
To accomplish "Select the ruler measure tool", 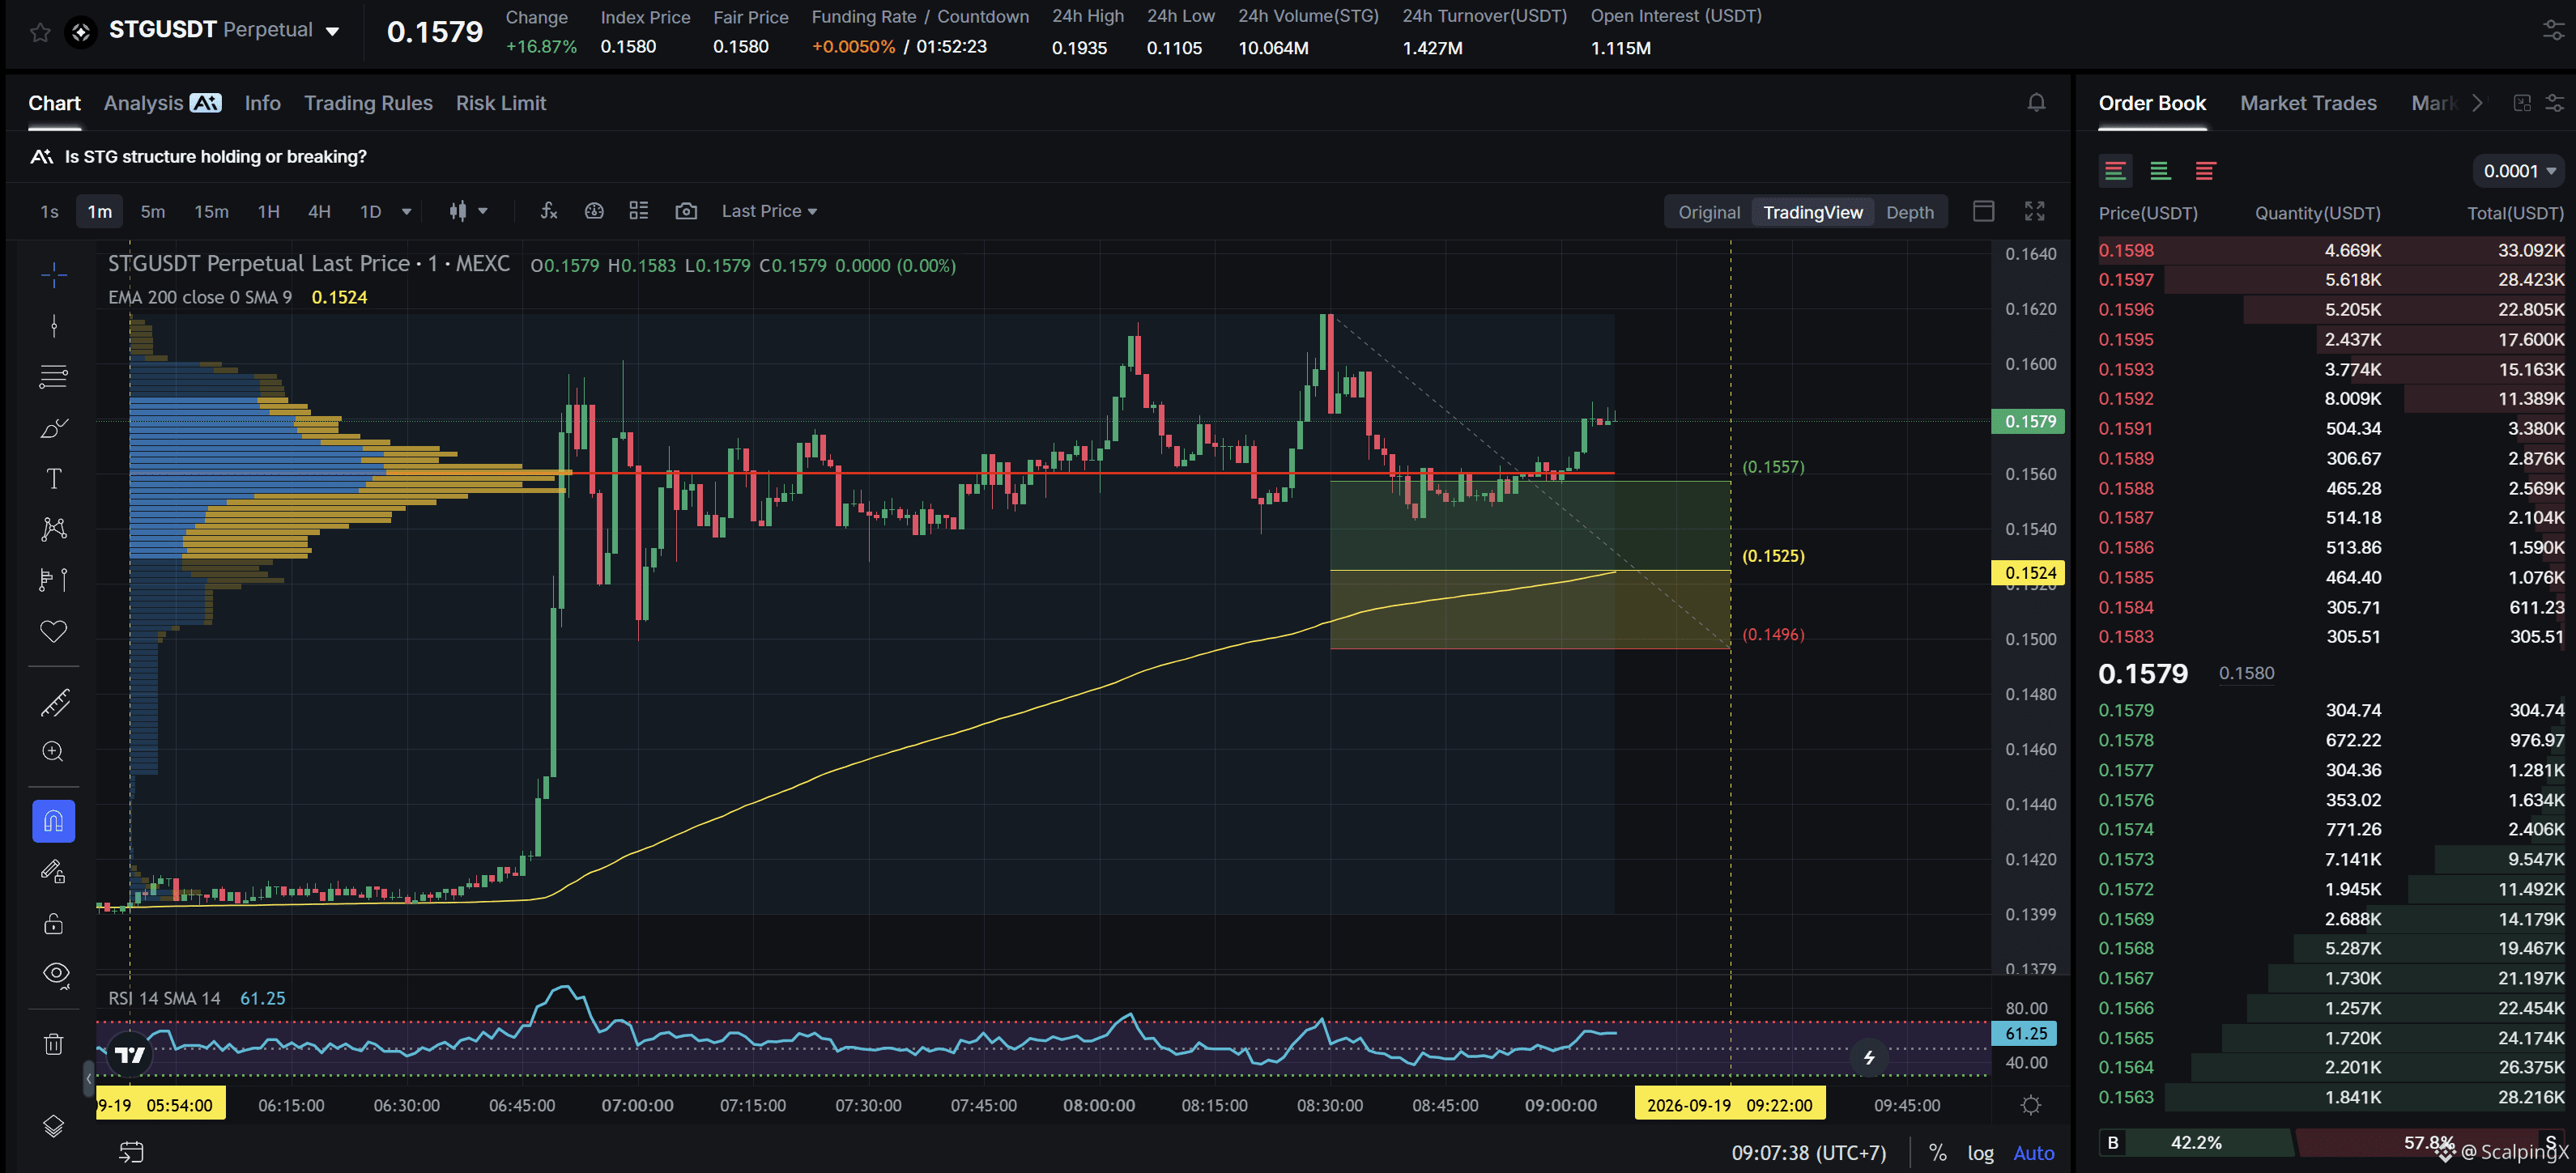I will [x=54, y=703].
